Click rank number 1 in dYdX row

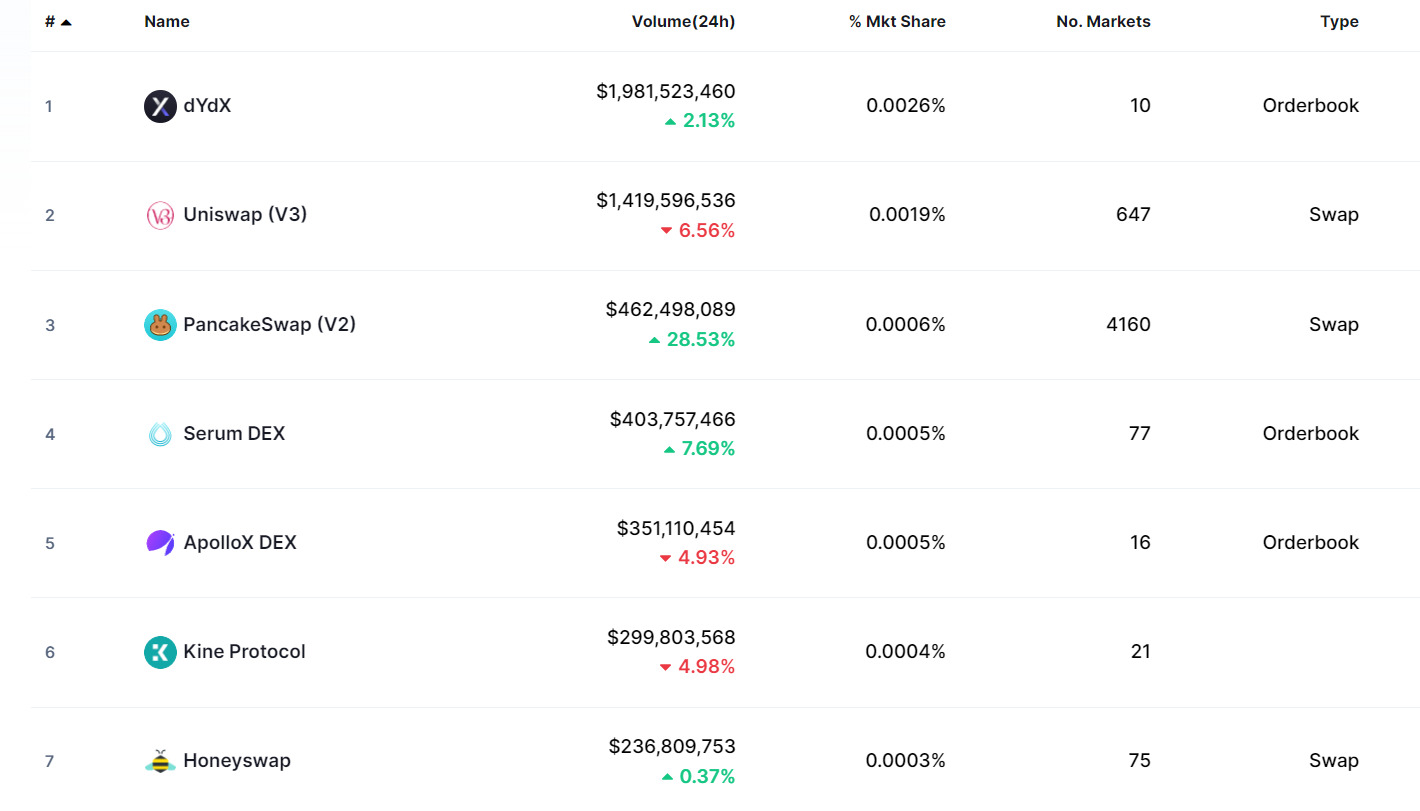tap(49, 106)
